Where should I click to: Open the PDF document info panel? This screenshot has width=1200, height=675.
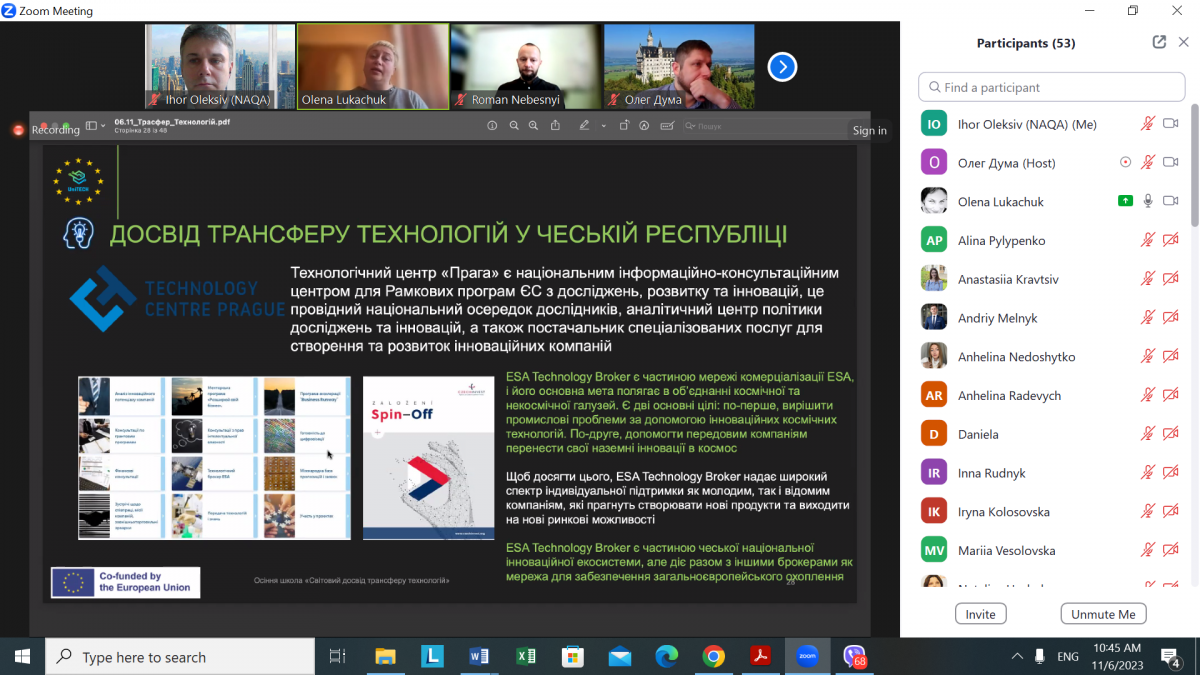click(491, 126)
